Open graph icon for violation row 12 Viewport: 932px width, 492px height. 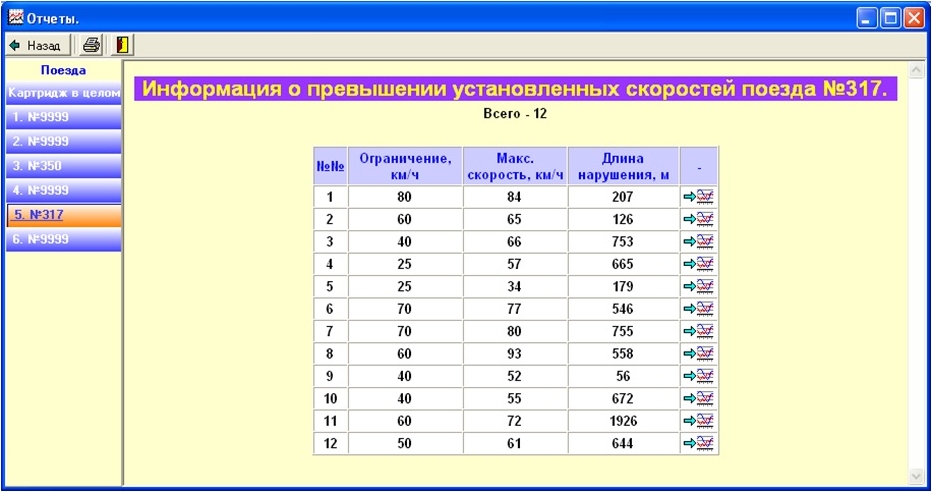(x=698, y=443)
